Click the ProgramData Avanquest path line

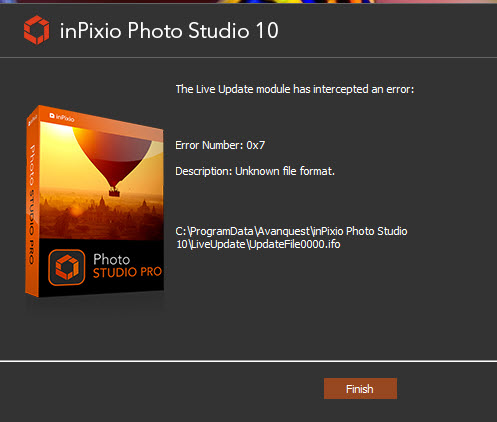click(291, 231)
